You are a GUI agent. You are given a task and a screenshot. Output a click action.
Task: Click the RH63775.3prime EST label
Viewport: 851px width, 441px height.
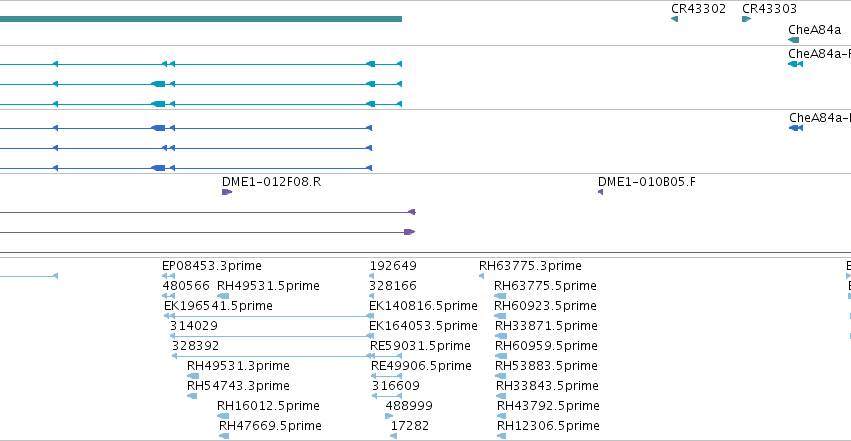click(x=530, y=266)
